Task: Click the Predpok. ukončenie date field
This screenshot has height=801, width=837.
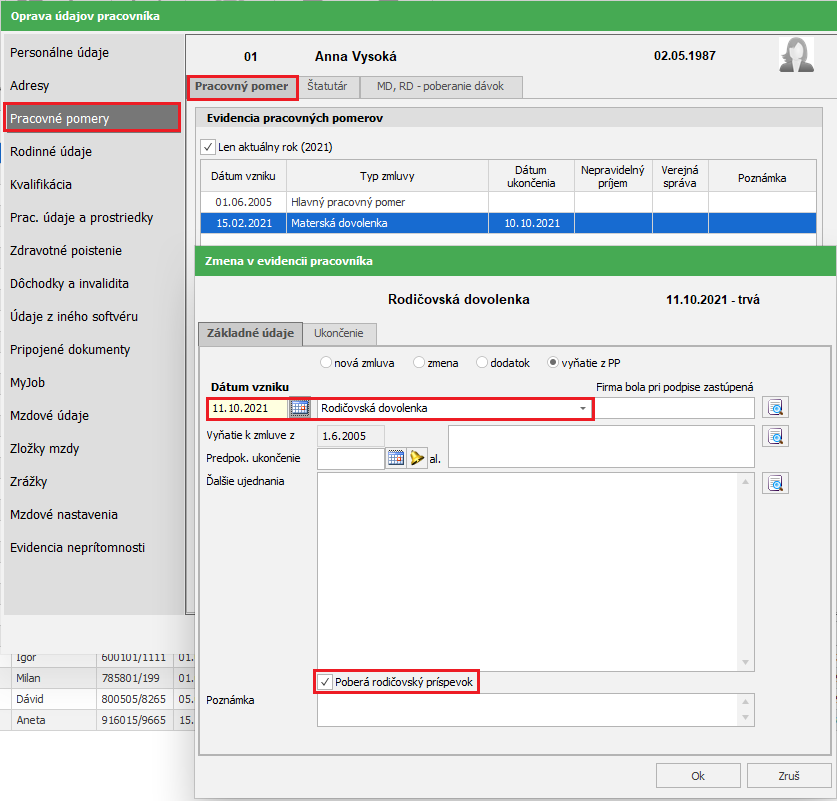Action: pos(351,458)
